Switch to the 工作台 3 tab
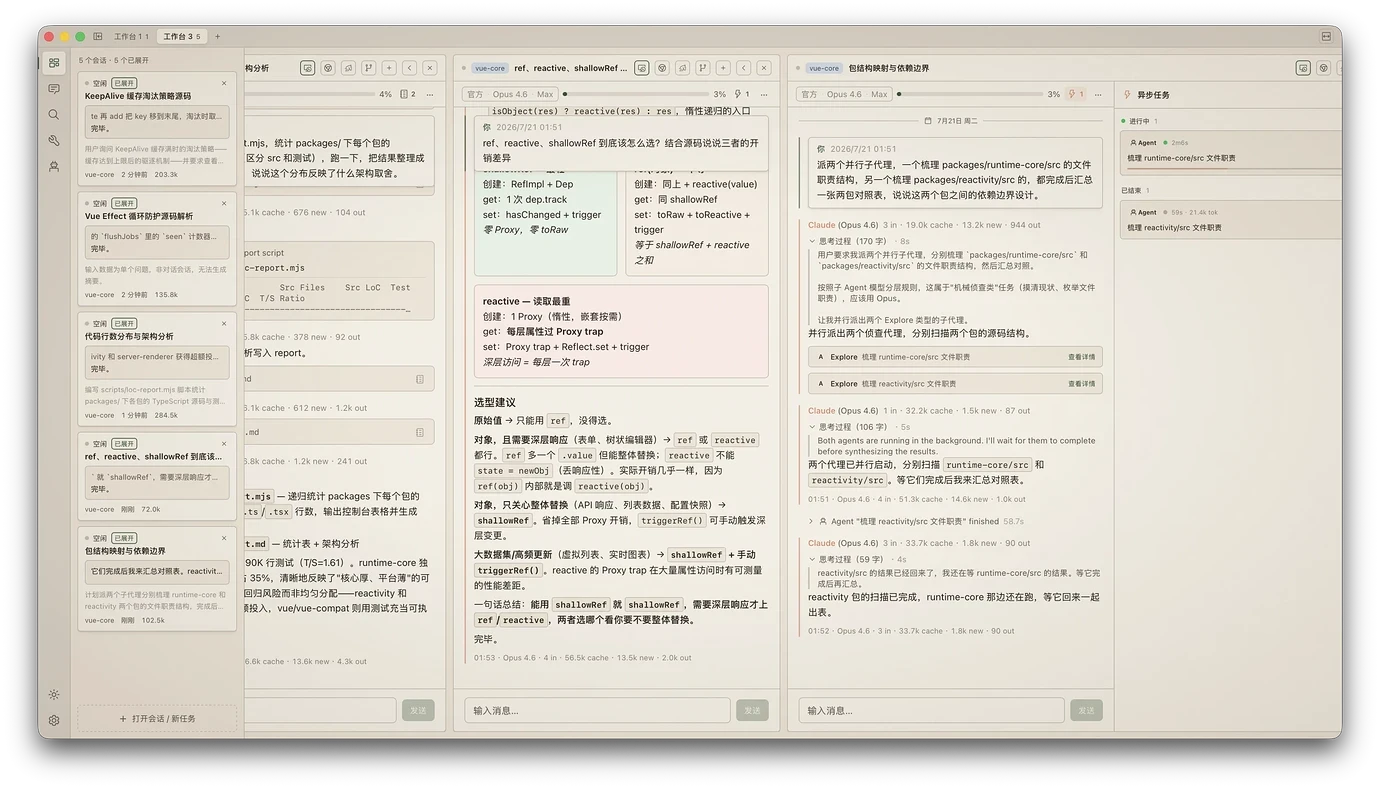 click(181, 36)
